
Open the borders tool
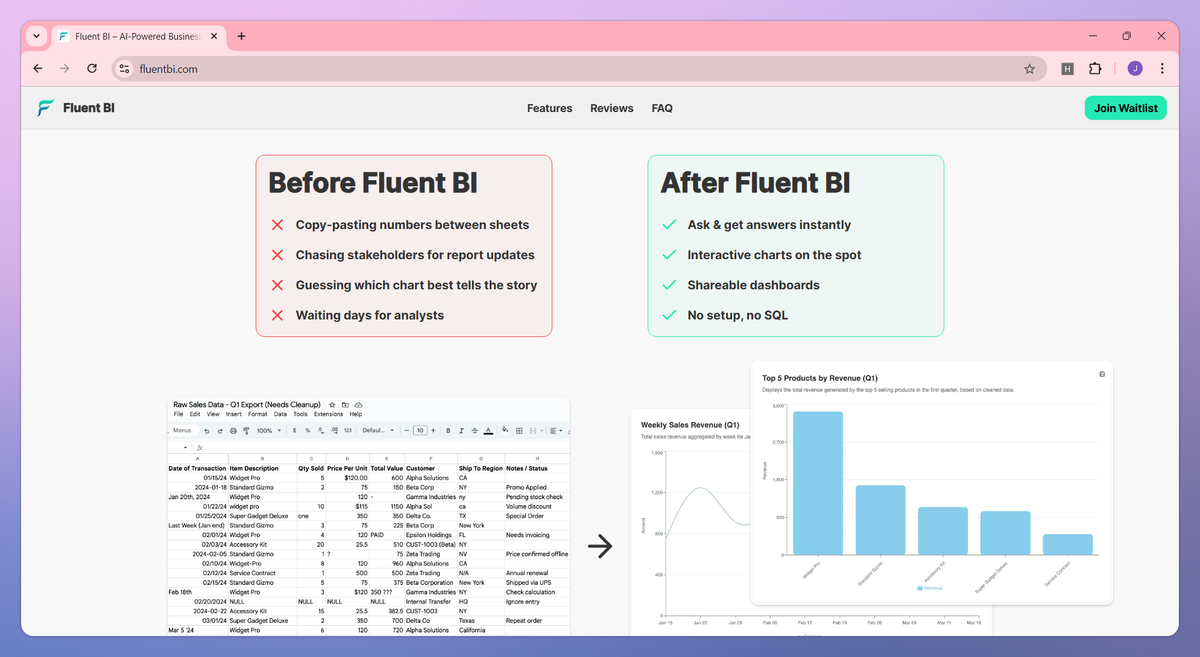[x=519, y=431]
